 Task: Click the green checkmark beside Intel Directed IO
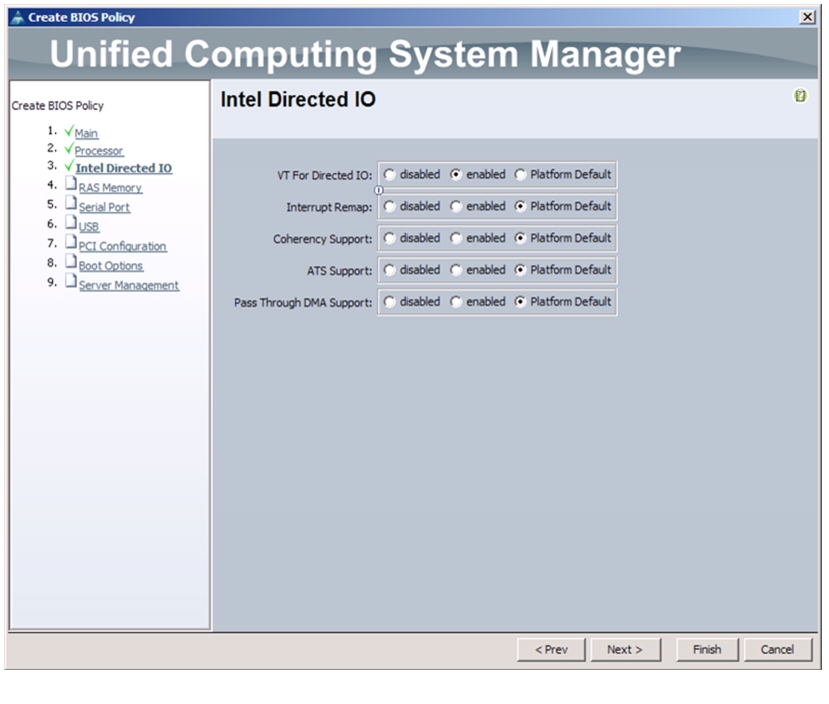coord(69,166)
